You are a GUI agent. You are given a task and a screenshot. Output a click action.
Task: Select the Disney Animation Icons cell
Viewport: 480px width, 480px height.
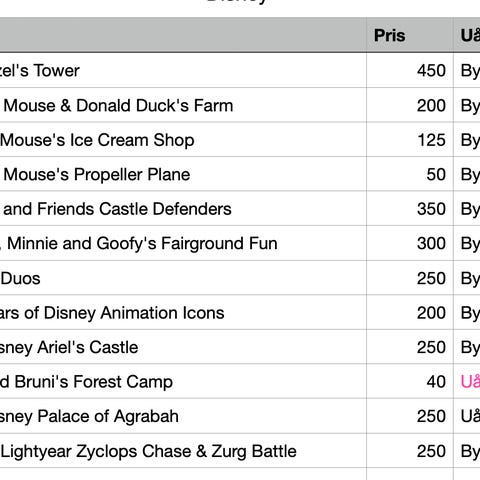click(x=183, y=312)
